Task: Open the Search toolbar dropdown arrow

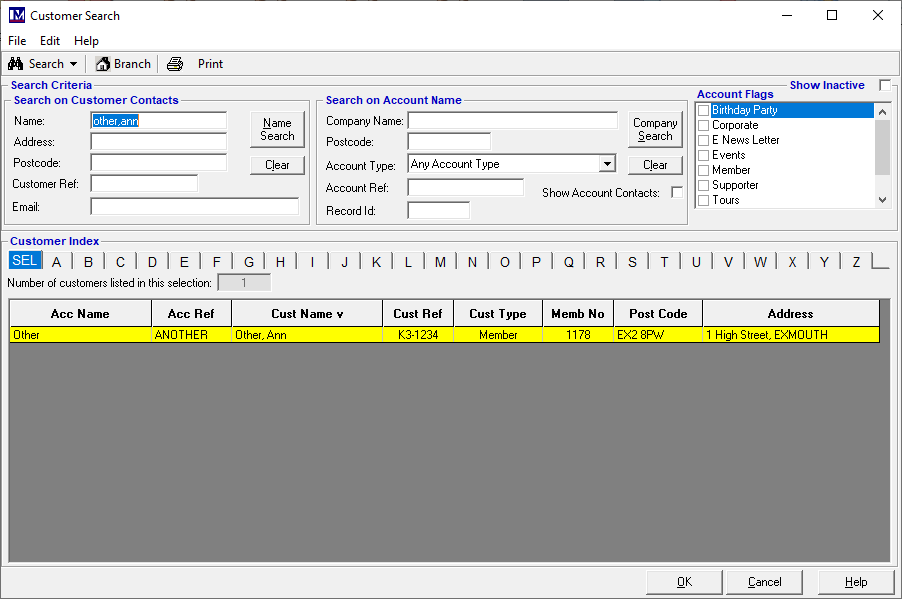Action: click(73, 64)
